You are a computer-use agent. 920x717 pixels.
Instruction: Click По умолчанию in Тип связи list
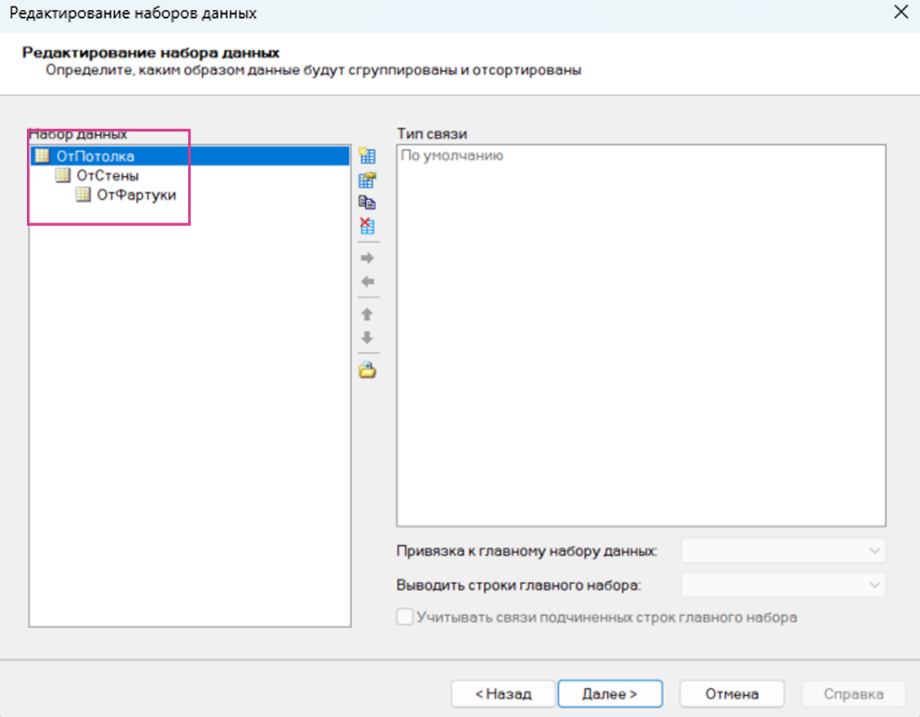click(452, 155)
